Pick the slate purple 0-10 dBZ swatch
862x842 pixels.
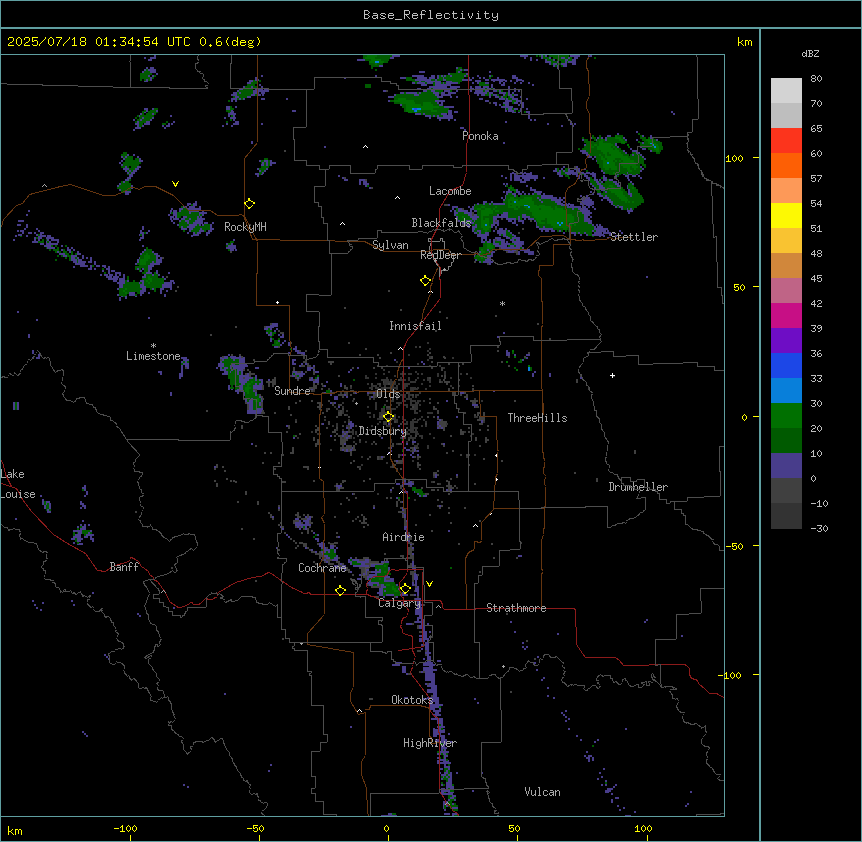click(786, 466)
